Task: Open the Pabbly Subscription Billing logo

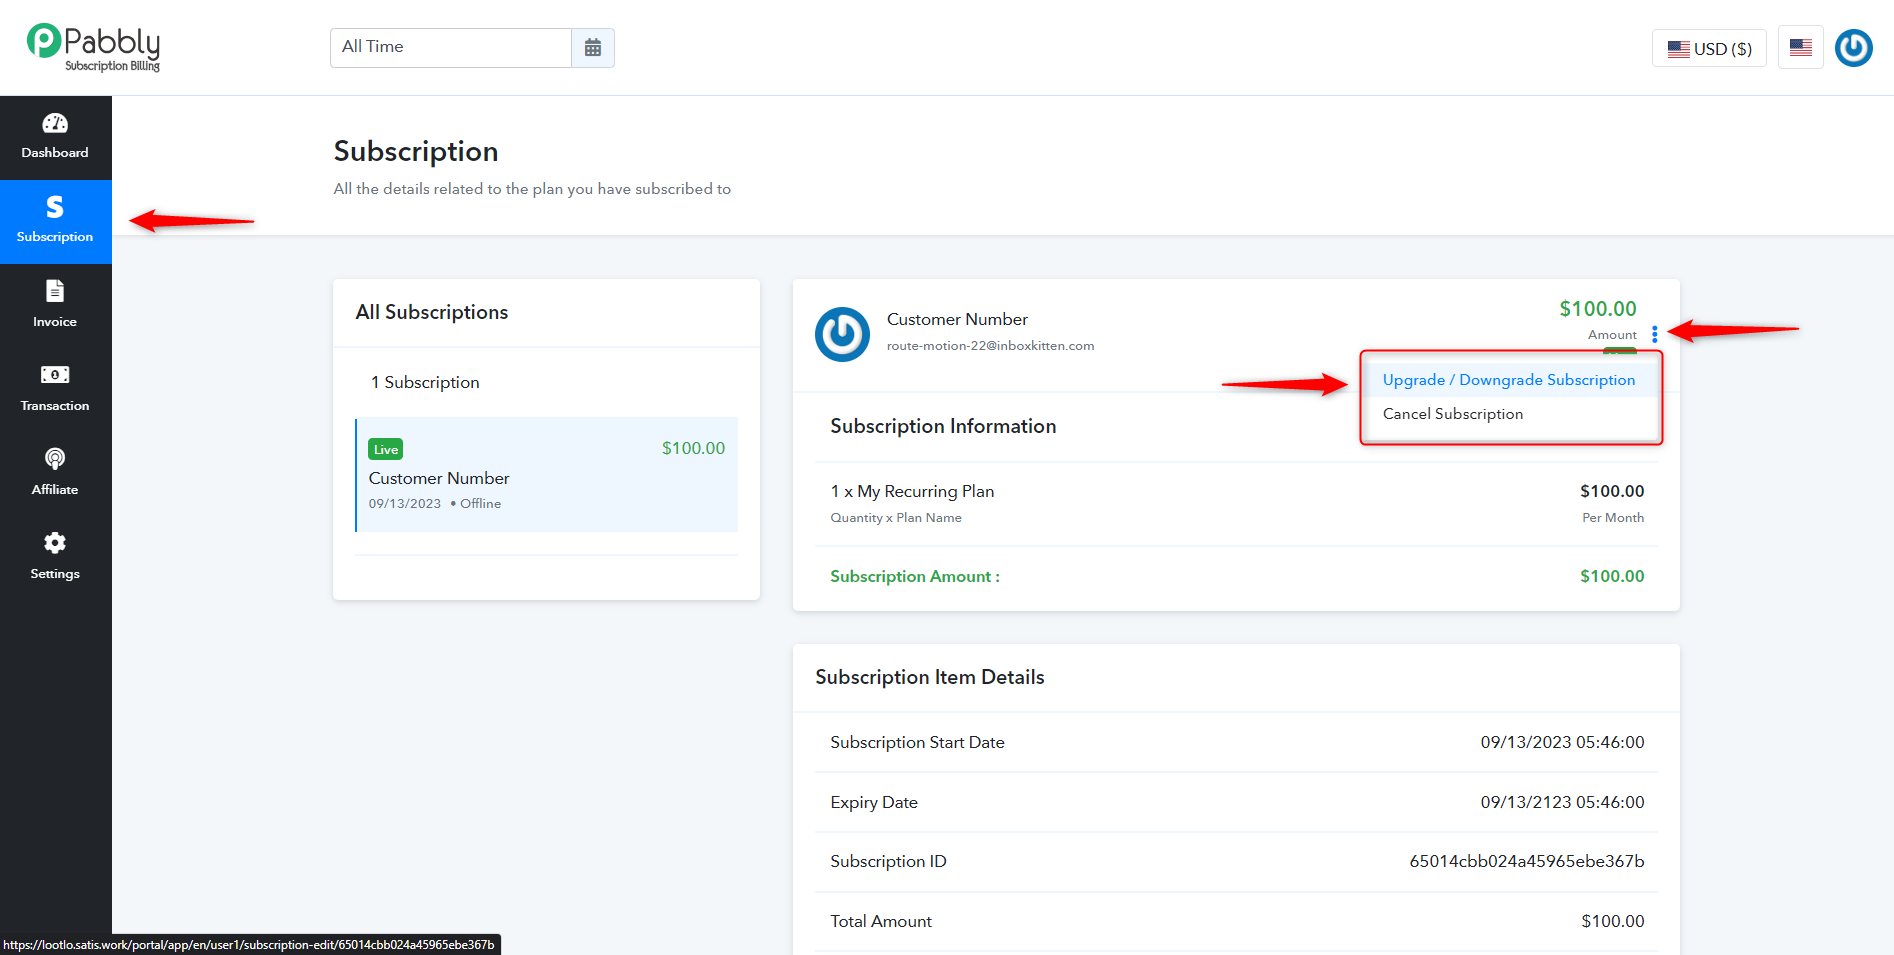Action: (93, 48)
